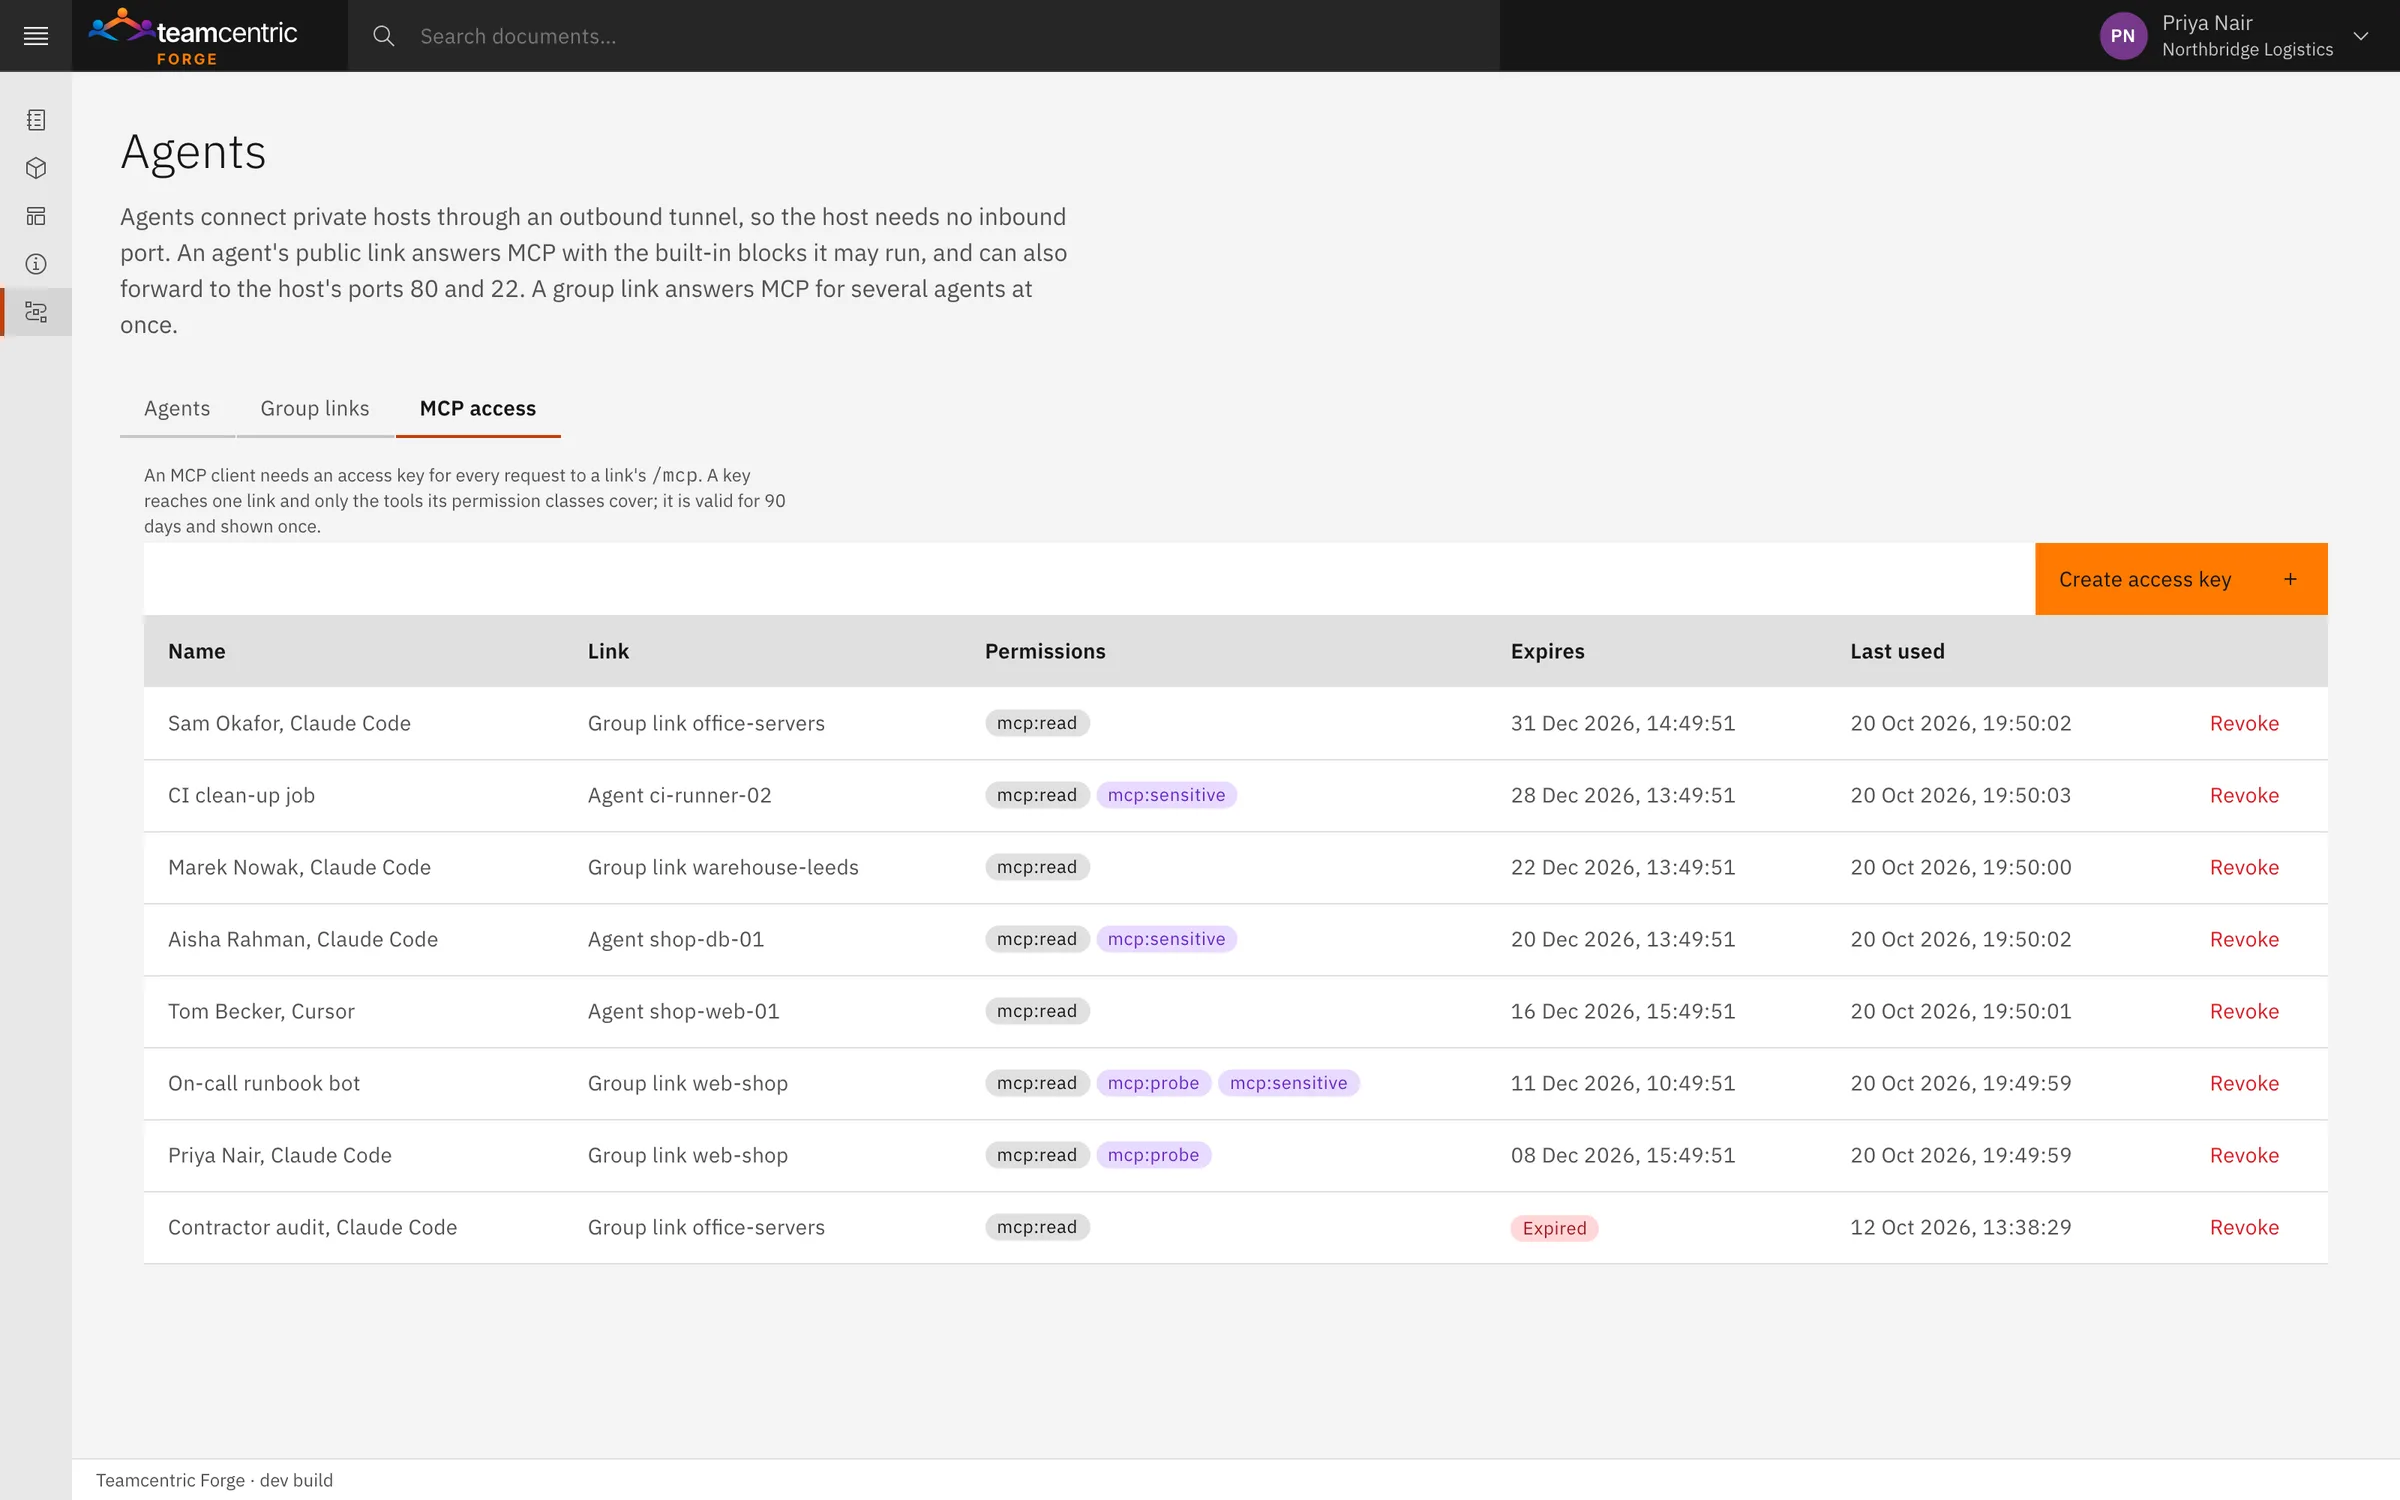Select the MCP access tab
Image resolution: width=2400 pixels, height=1500 pixels.
click(x=478, y=408)
